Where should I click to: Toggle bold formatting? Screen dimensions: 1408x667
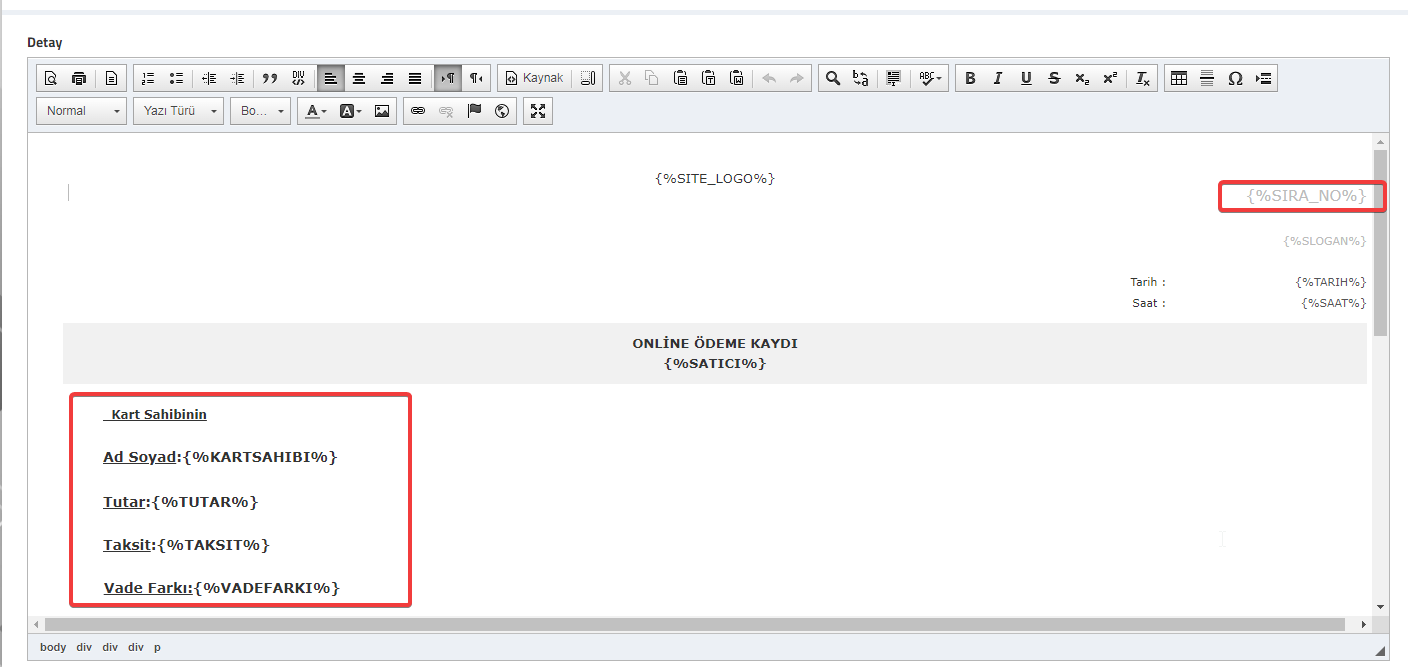[x=970, y=78]
